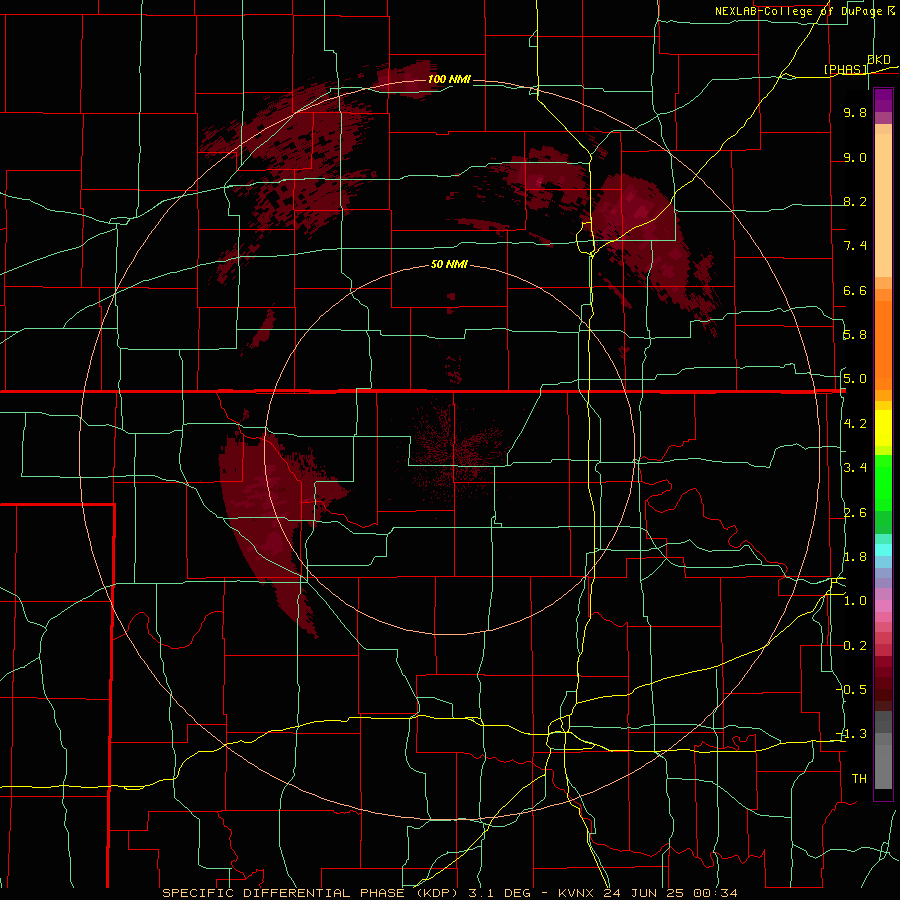This screenshot has height=900, width=900.
Task: Click the 5.8 value on color scale
Action: (x=855, y=335)
